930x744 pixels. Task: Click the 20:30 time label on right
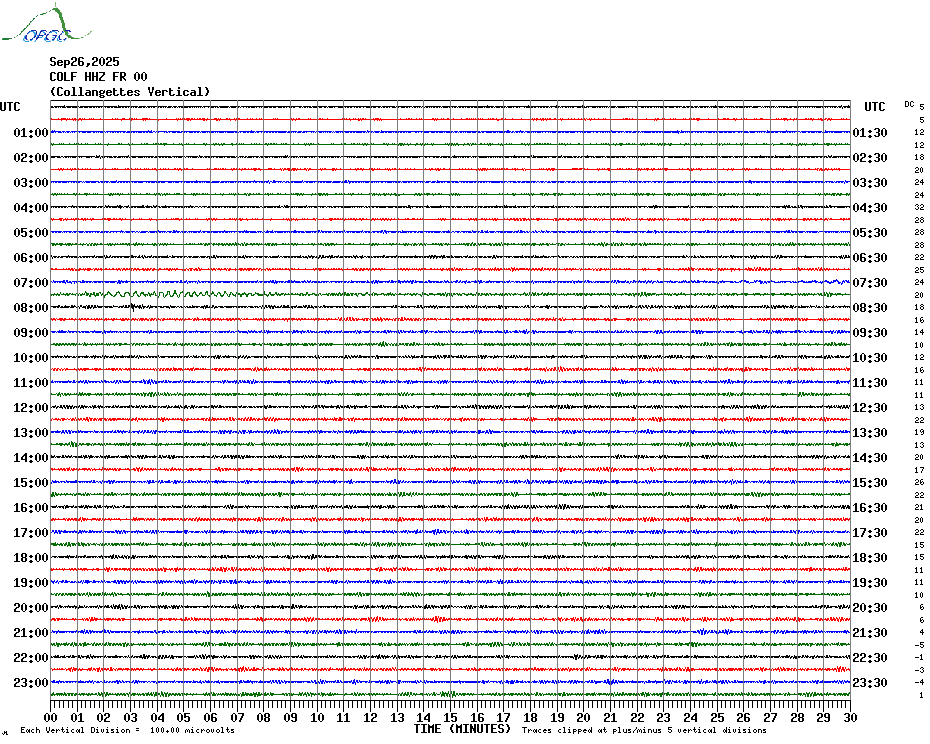[870, 608]
